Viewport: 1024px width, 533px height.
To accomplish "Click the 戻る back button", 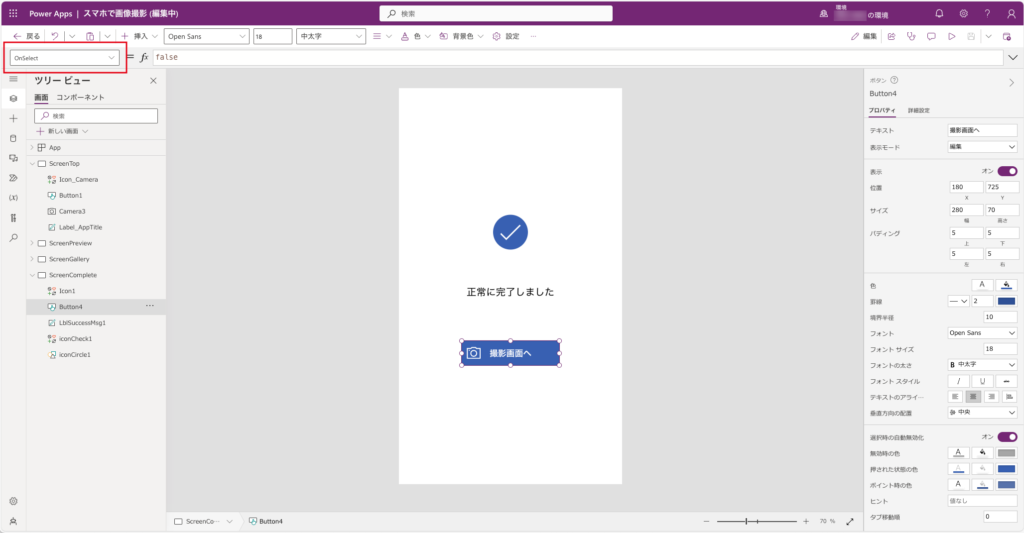I will (26, 36).
